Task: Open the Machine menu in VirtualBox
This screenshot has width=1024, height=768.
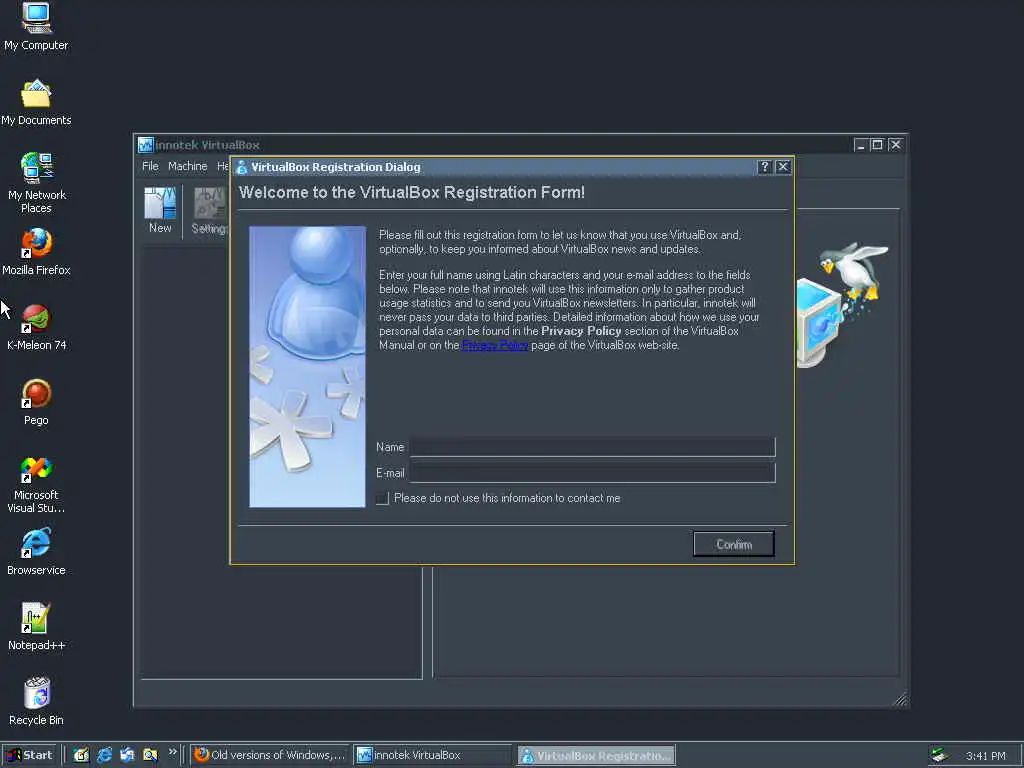Action: point(187,167)
